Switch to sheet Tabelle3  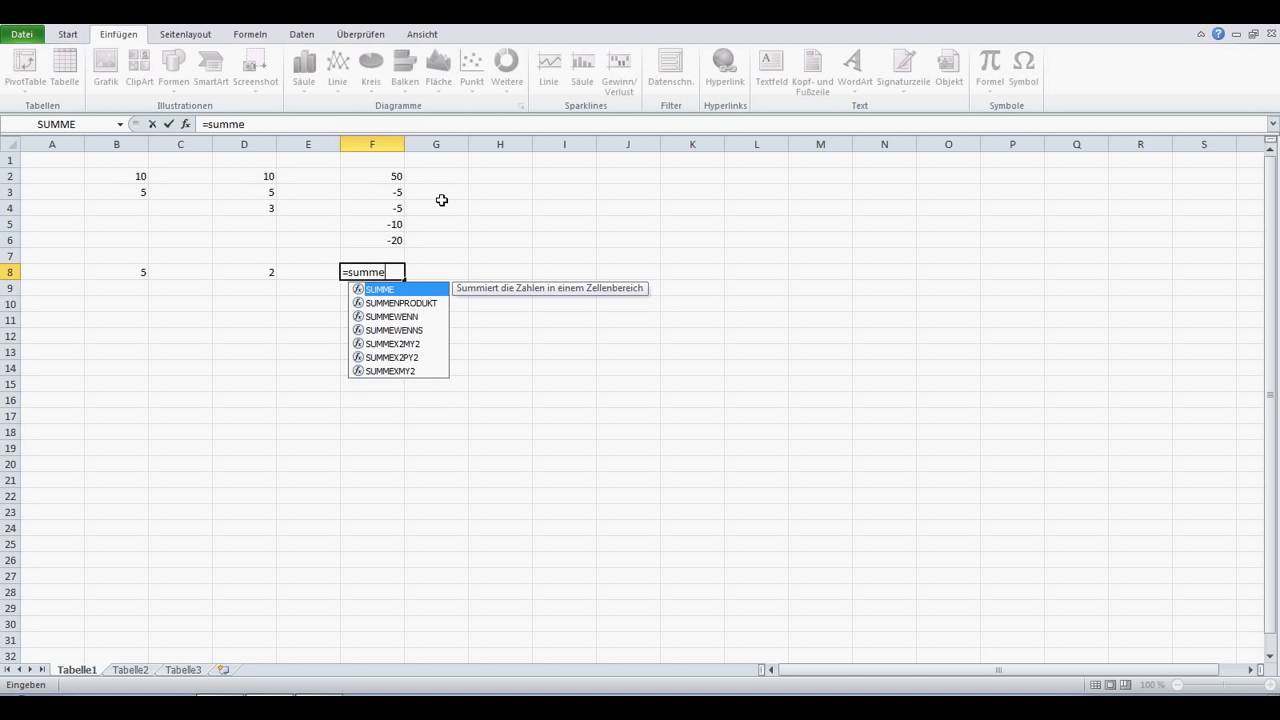tap(183, 670)
